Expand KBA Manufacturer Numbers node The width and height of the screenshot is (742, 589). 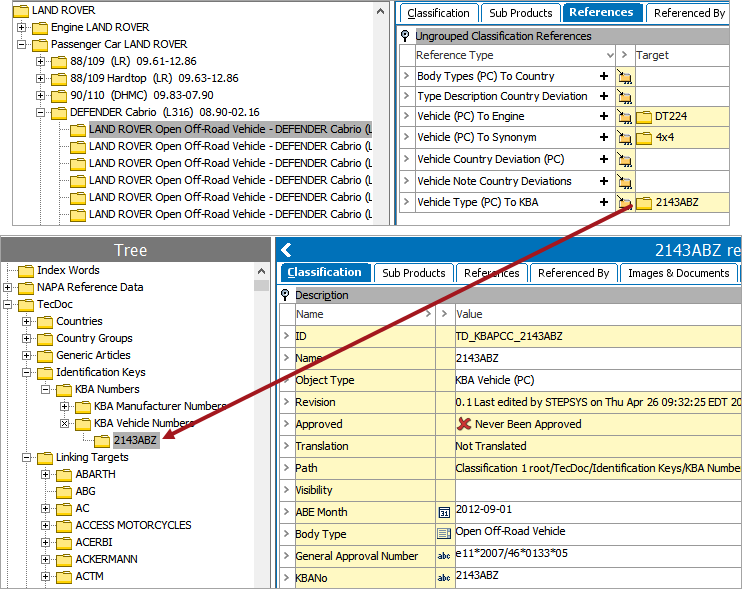coord(64,406)
